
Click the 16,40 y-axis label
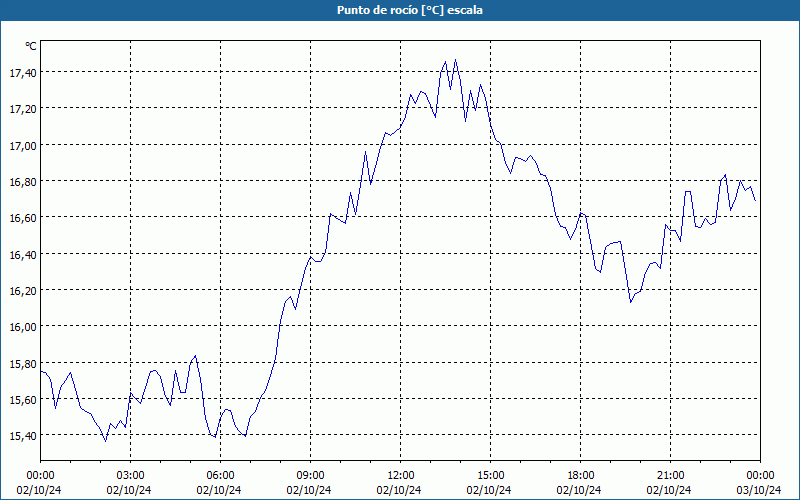23,255
